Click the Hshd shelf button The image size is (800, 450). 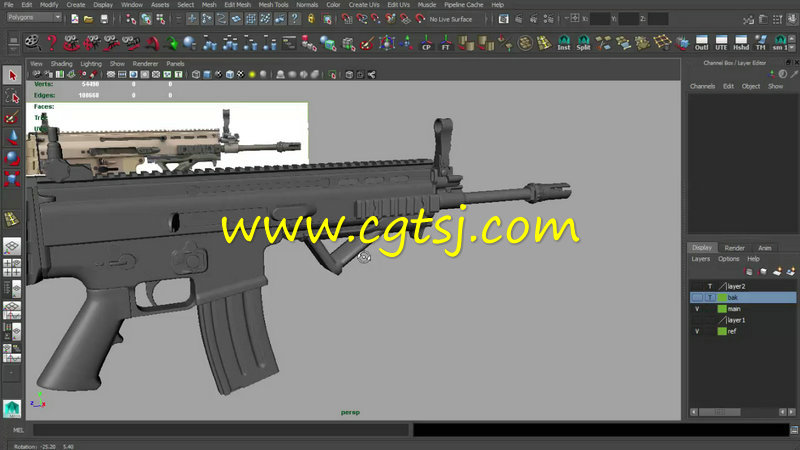click(x=741, y=43)
